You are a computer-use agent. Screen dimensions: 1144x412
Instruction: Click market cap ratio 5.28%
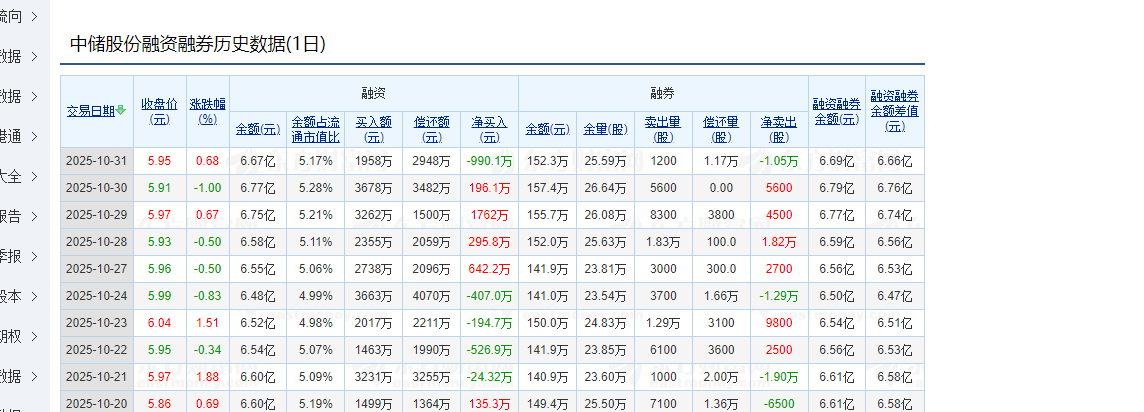coord(316,188)
